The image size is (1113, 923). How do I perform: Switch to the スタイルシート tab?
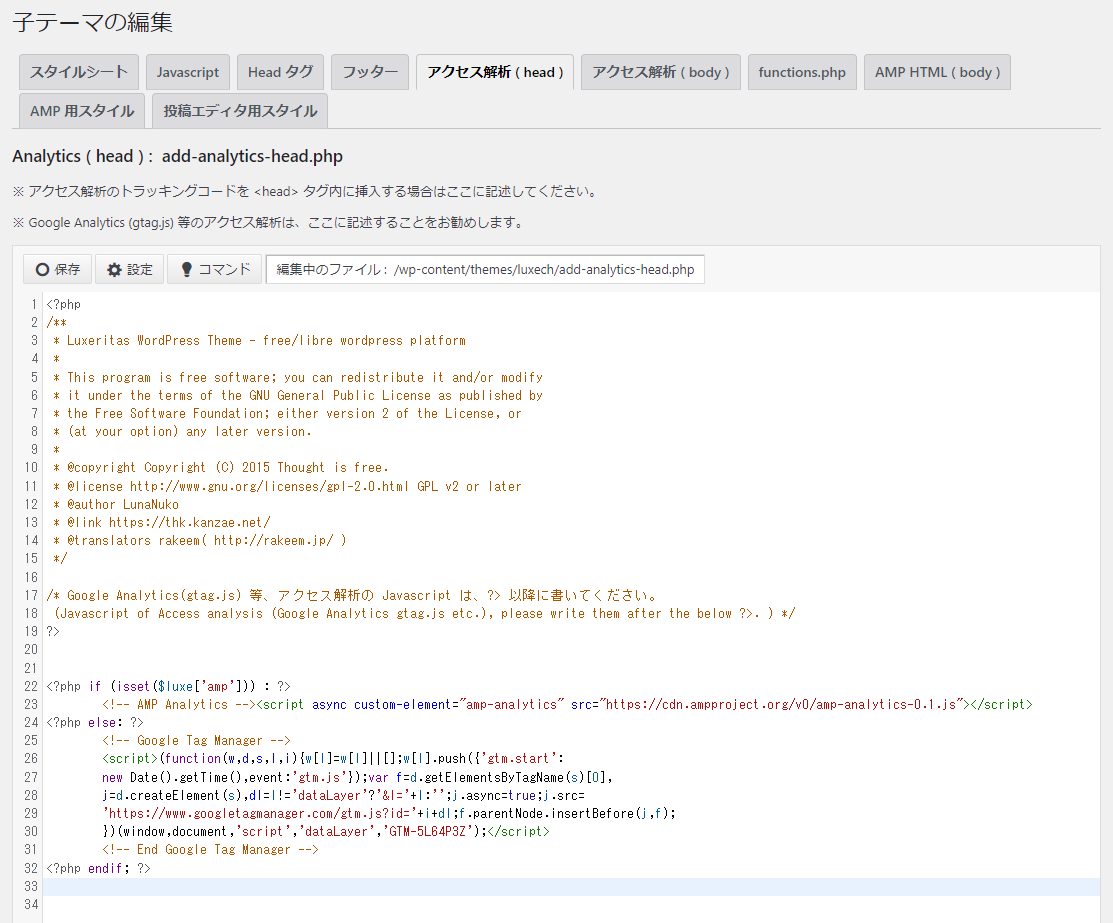(79, 72)
